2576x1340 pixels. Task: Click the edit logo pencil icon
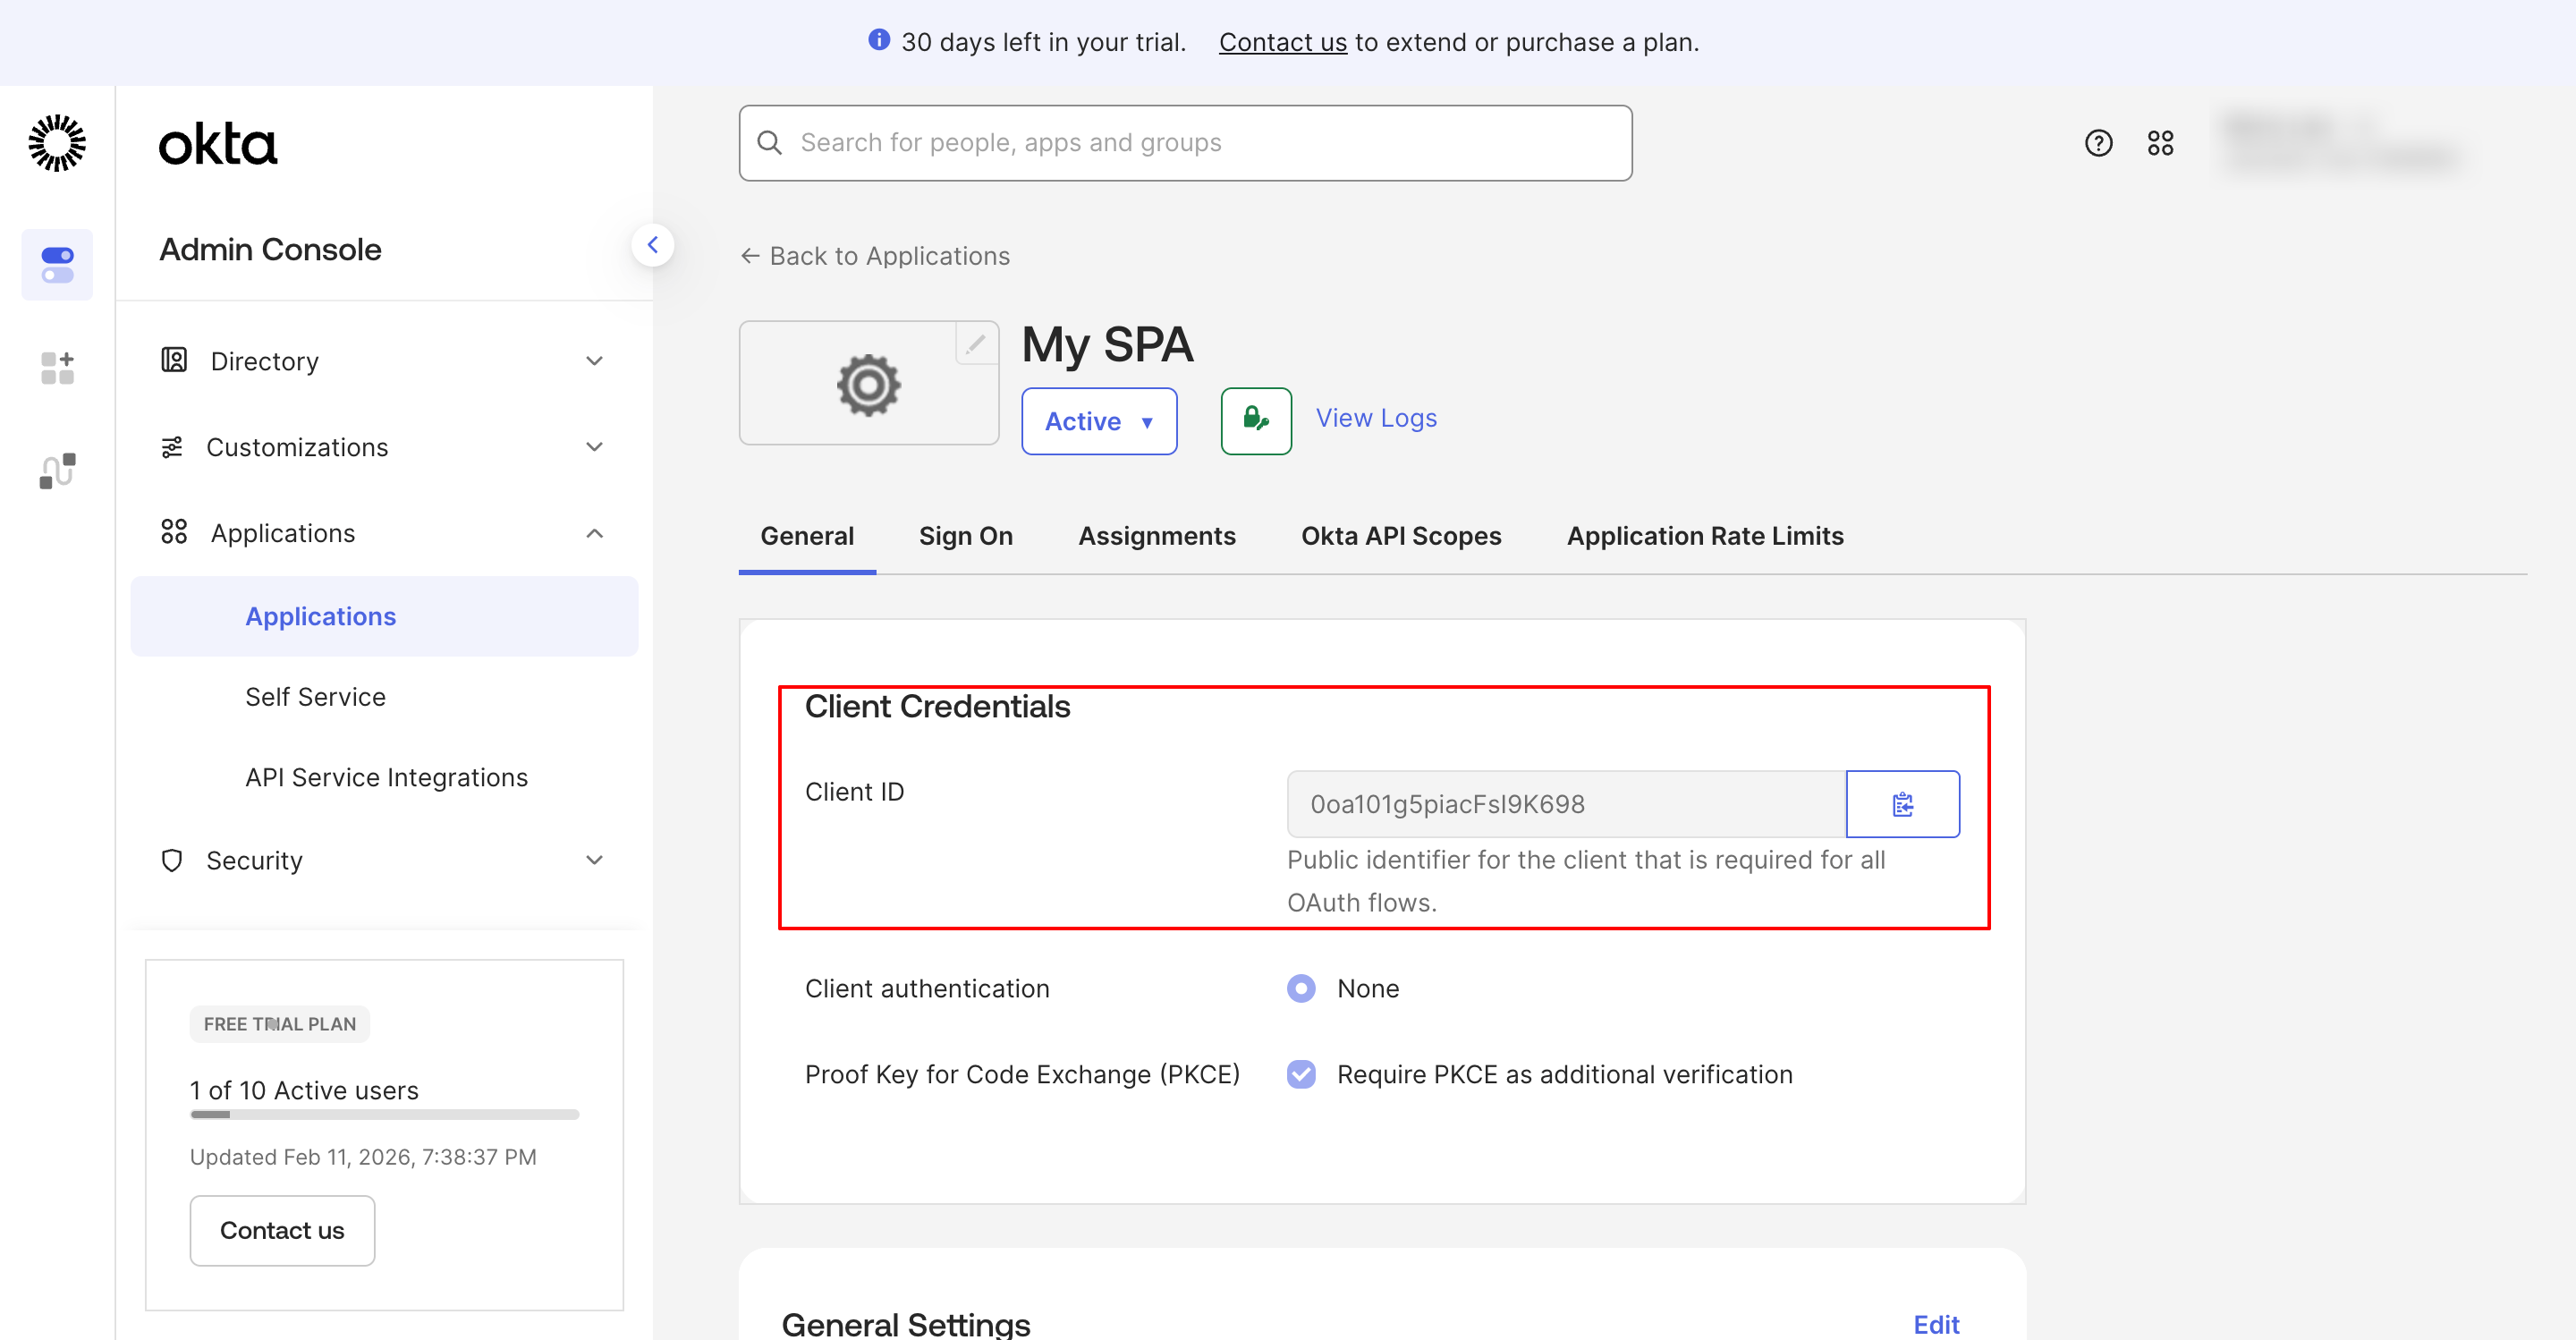[975, 345]
